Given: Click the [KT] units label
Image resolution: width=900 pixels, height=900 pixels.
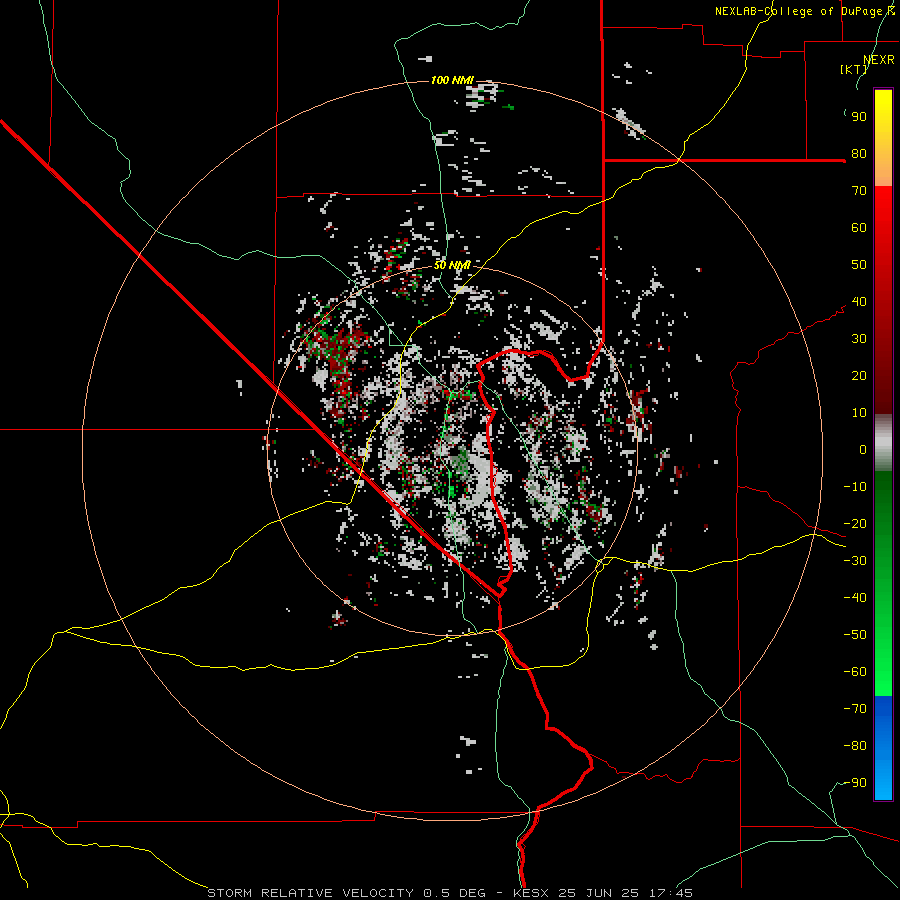Looking at the screenshot, I should (x=854, y=69).
